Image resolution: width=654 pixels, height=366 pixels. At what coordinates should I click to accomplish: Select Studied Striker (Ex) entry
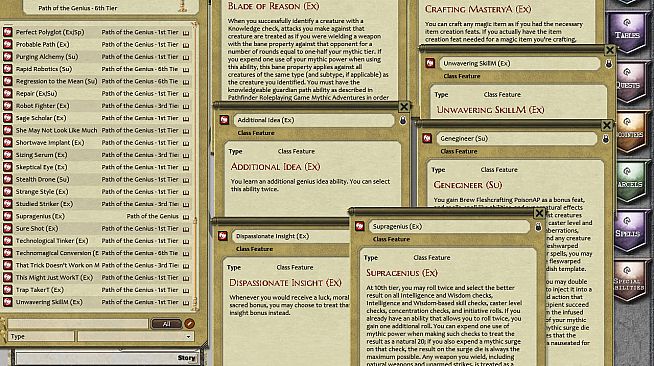tap(44, 204)
